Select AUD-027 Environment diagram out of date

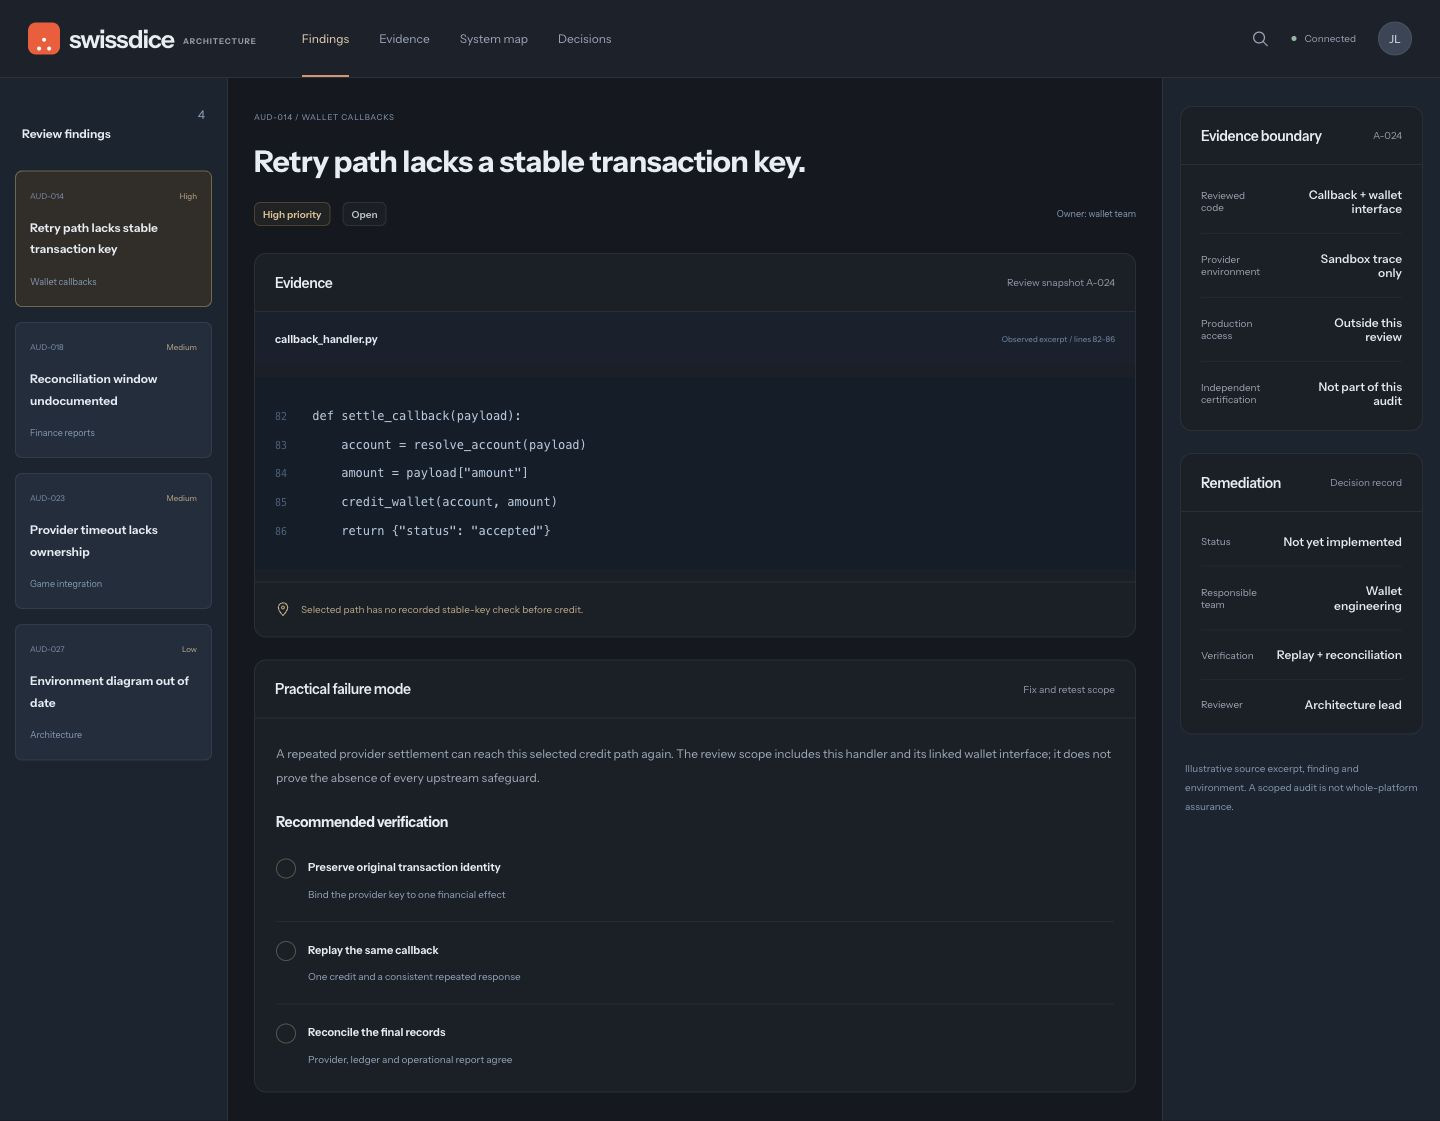(x=113, y=691)
